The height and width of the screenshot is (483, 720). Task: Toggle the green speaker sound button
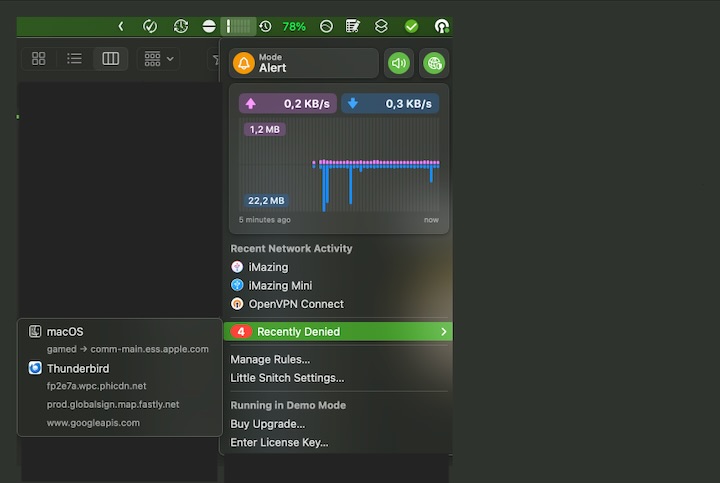[x=399, y=63]
